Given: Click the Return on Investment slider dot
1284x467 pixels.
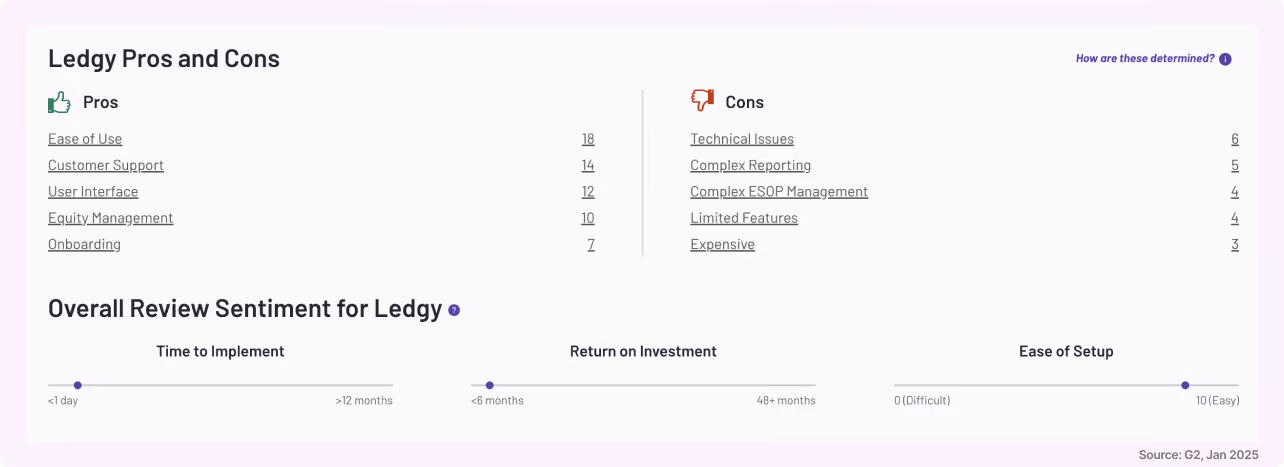Looking at the screenshot, I should coord(489,385).
